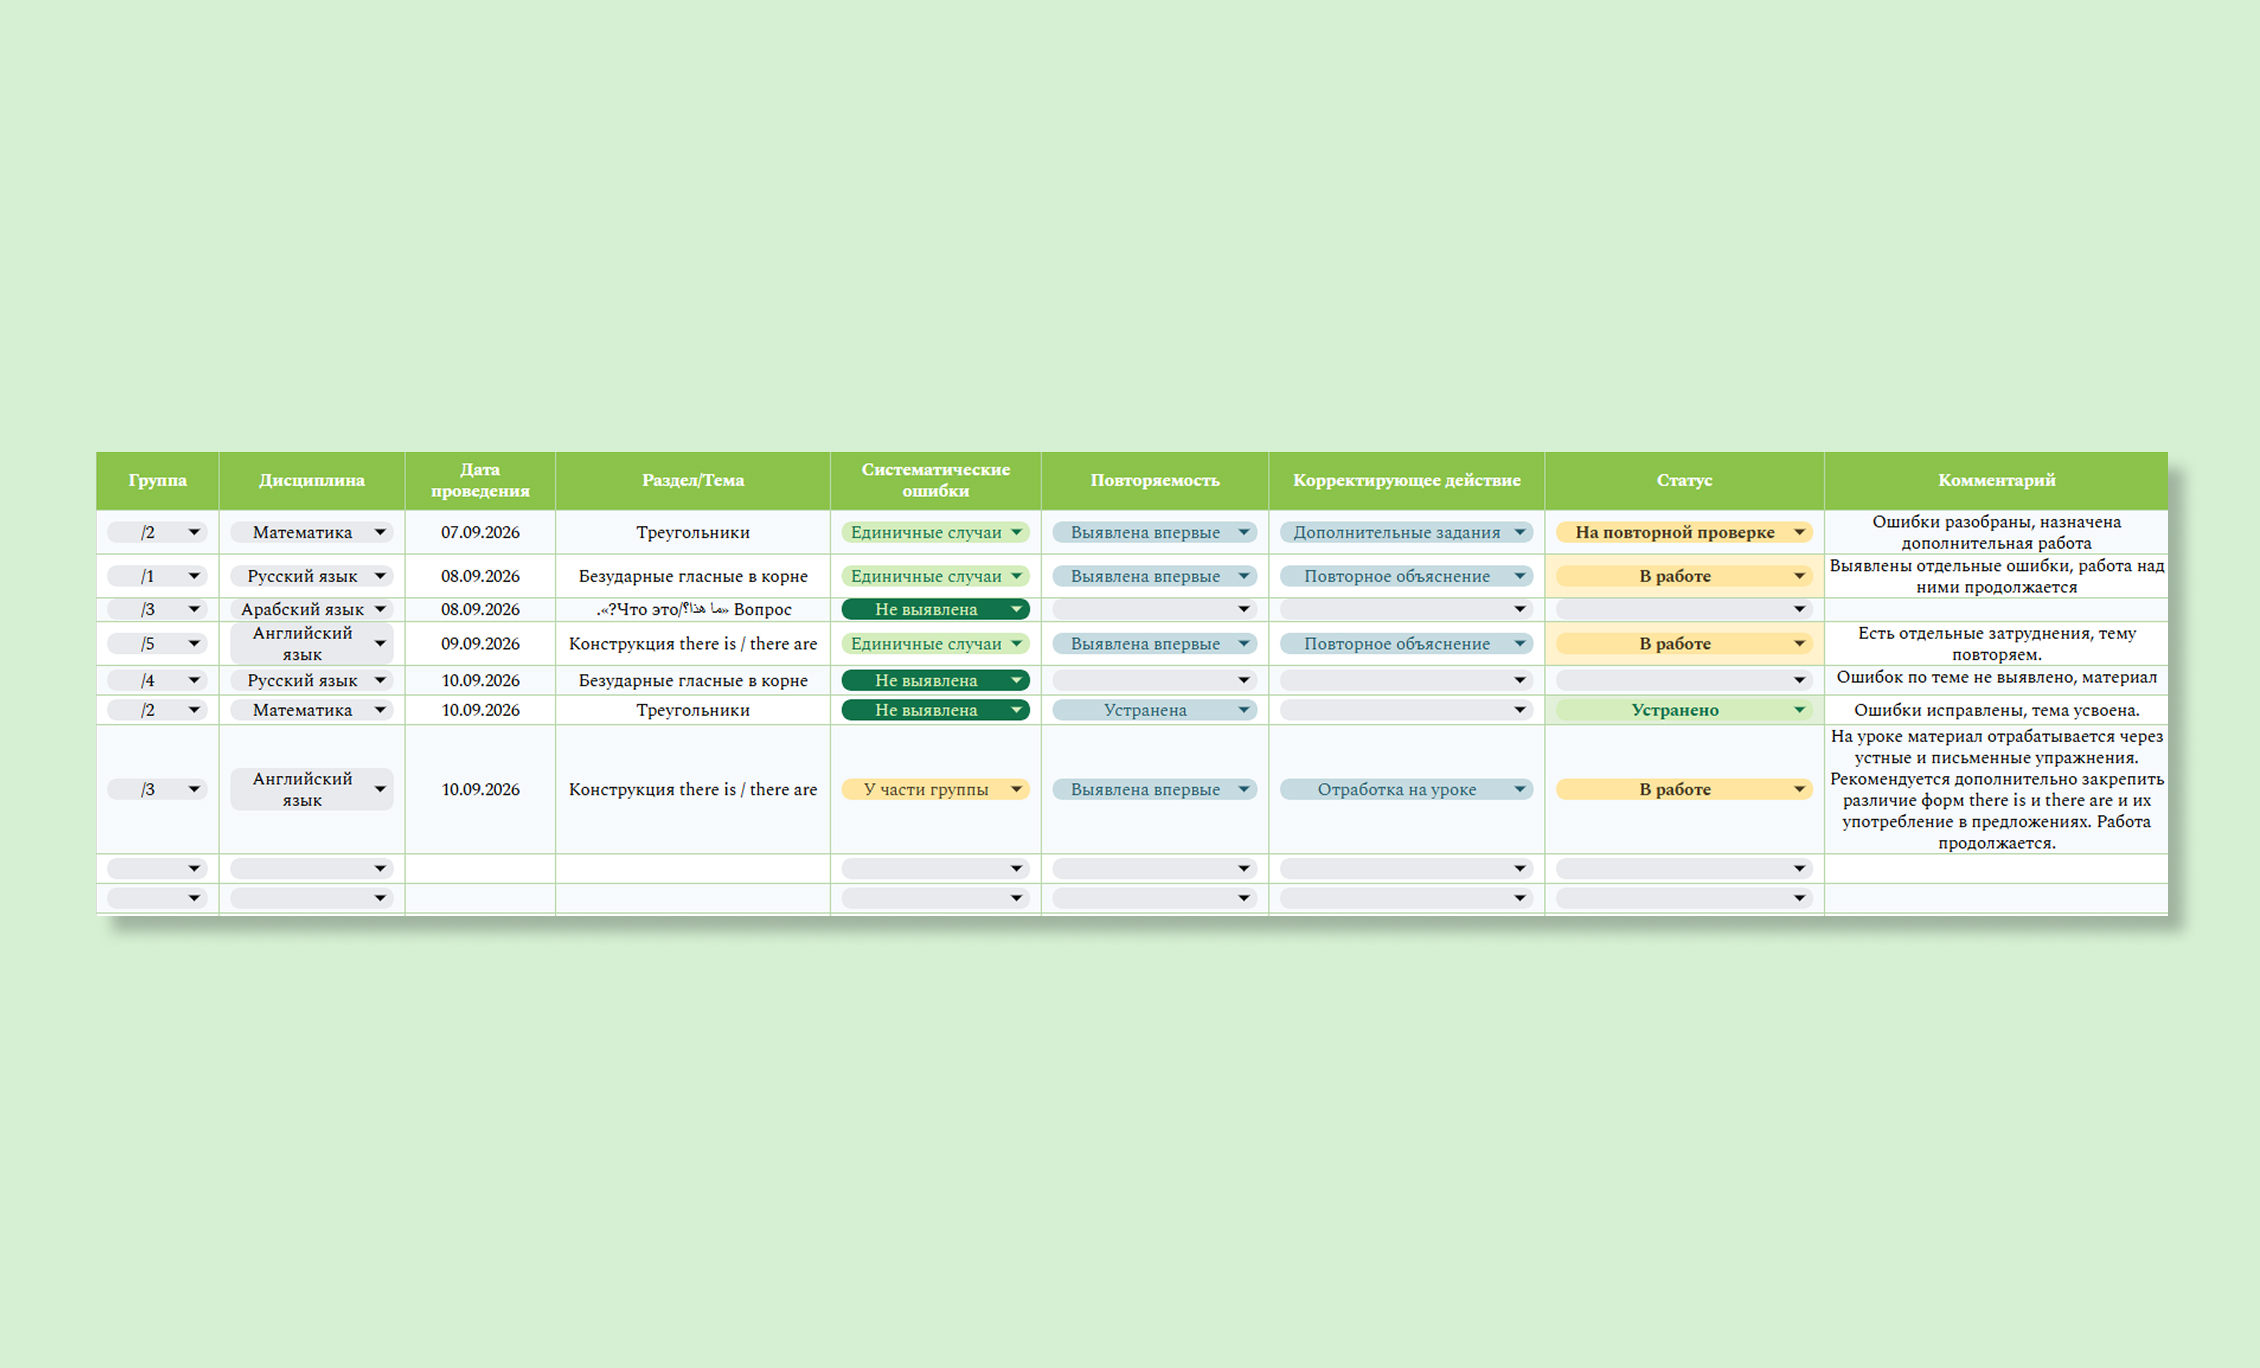This screenshot has width=2260, height=1368.
Task: Select the 'Раздел/Тема' column header
Action: 693,480
